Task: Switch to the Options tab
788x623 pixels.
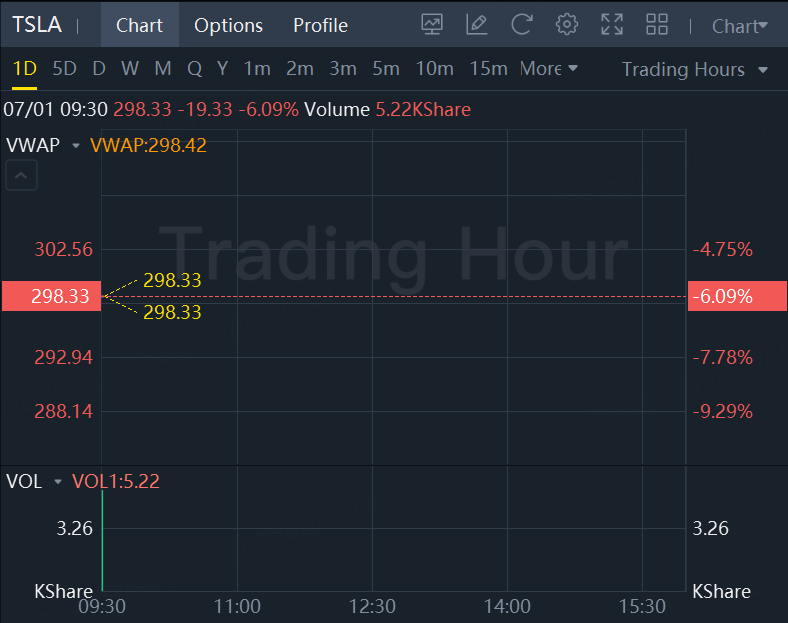Action: click(x=228, y=25)
